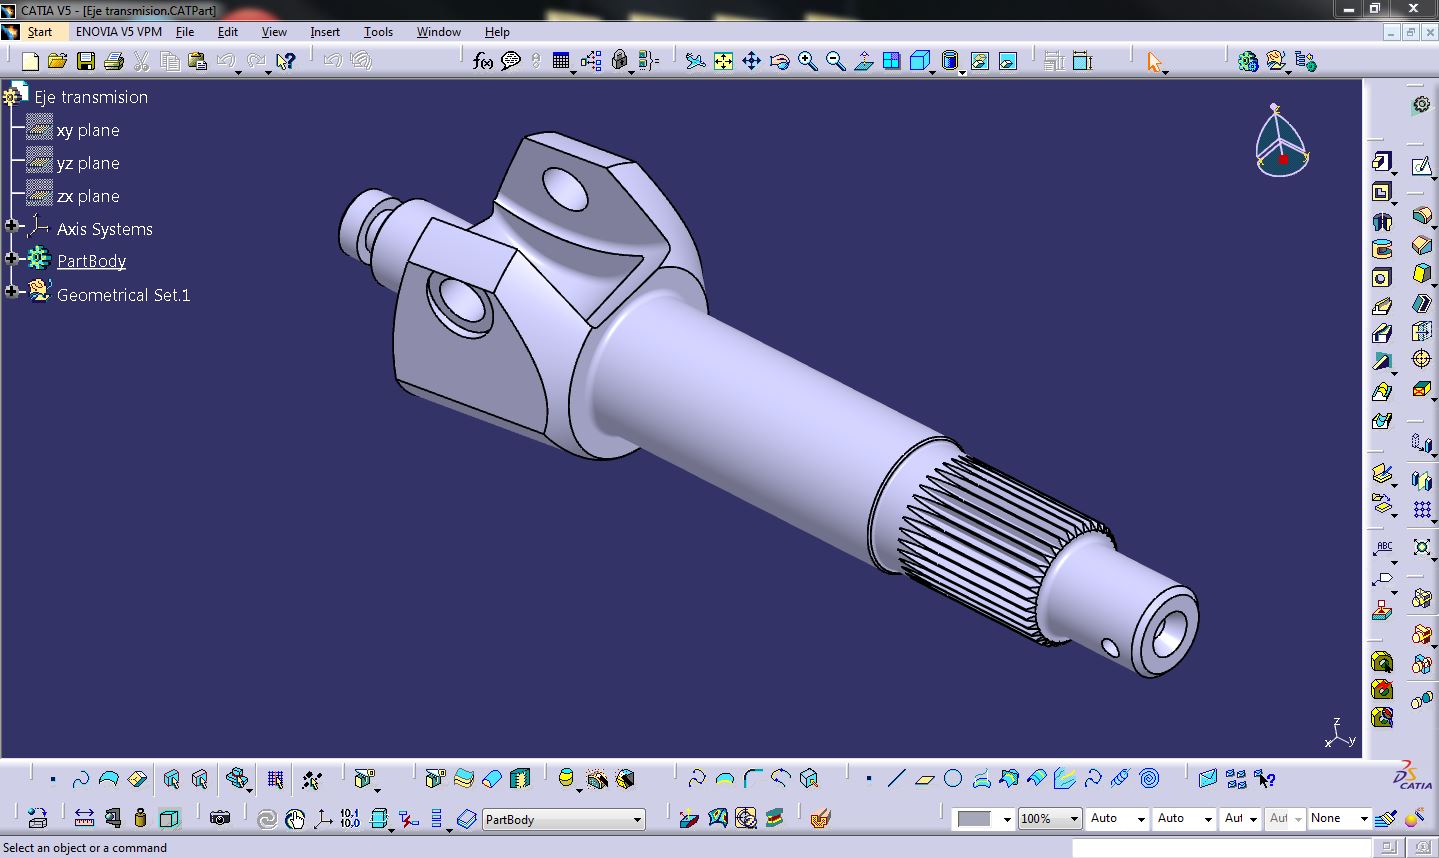This screenshot has height=858, width=1439.
Task: Select the yz plane in tree
Action: click(88, 163)
